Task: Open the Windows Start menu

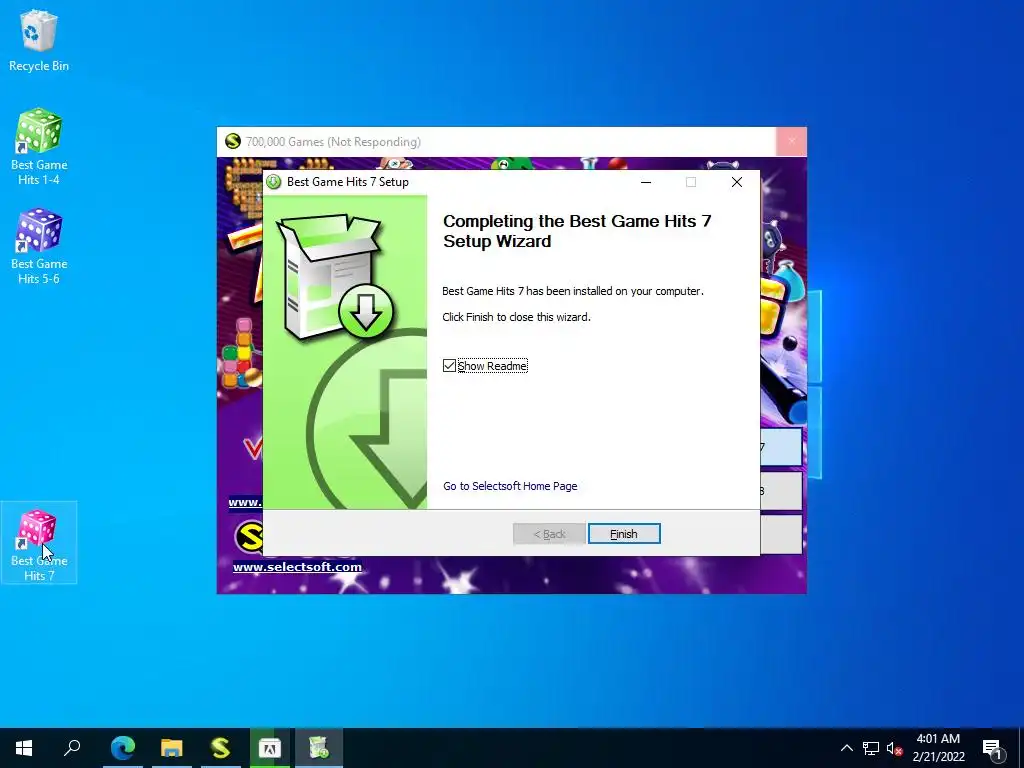Action: click(x=24, y=748)
